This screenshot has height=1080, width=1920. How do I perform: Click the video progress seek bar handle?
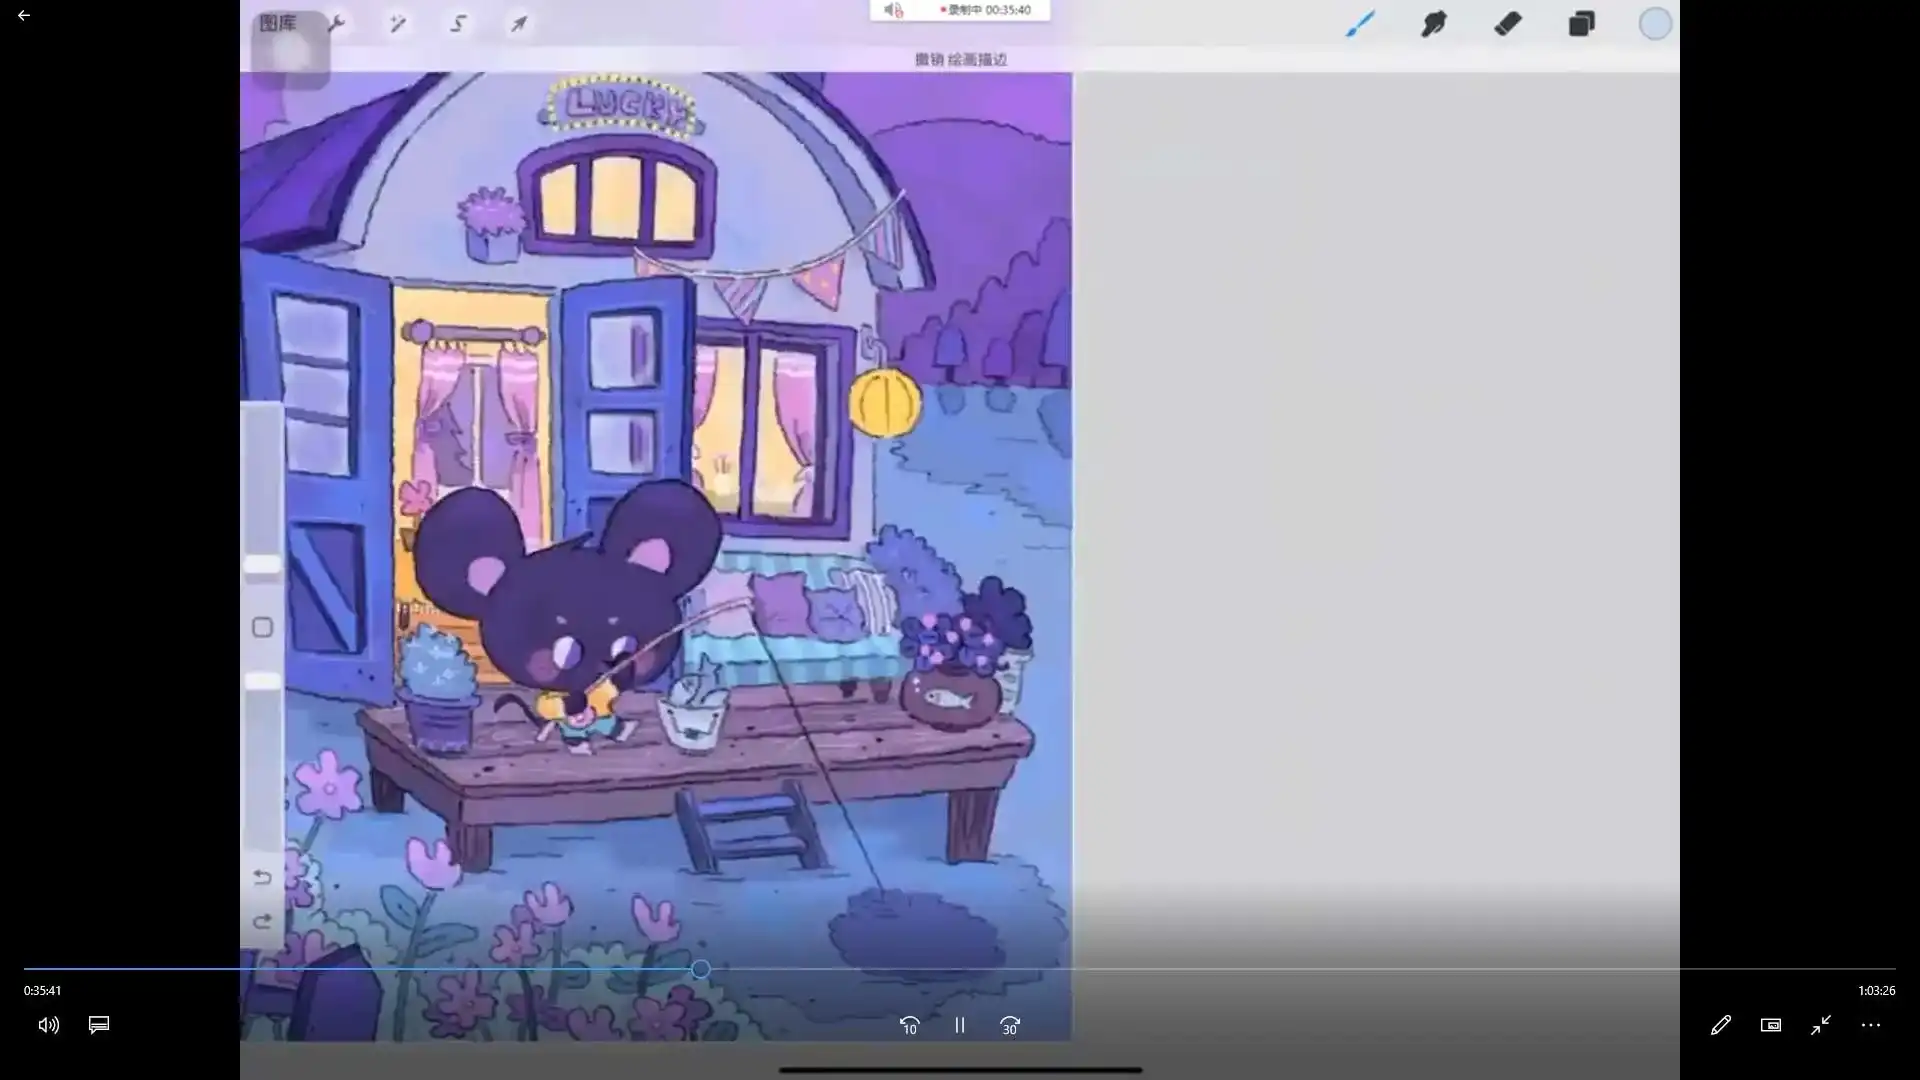coord(700,969)
